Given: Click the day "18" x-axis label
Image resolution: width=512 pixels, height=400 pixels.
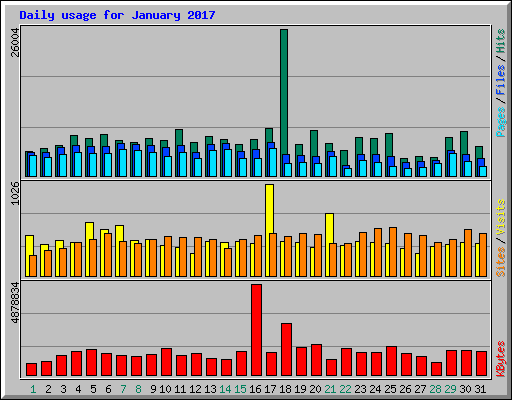Looking at the screenshot, I should click(285, 389).
